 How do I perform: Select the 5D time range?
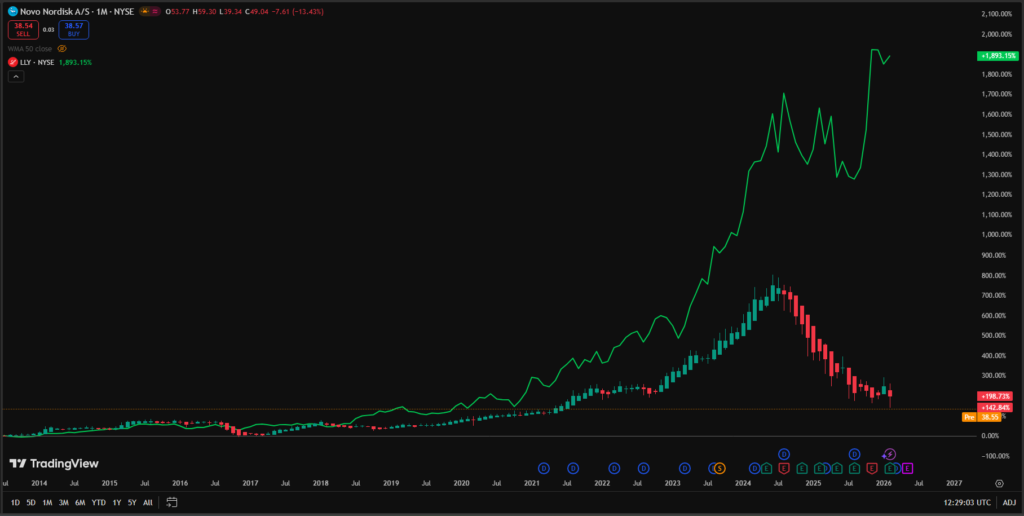[x=31, y=502]
